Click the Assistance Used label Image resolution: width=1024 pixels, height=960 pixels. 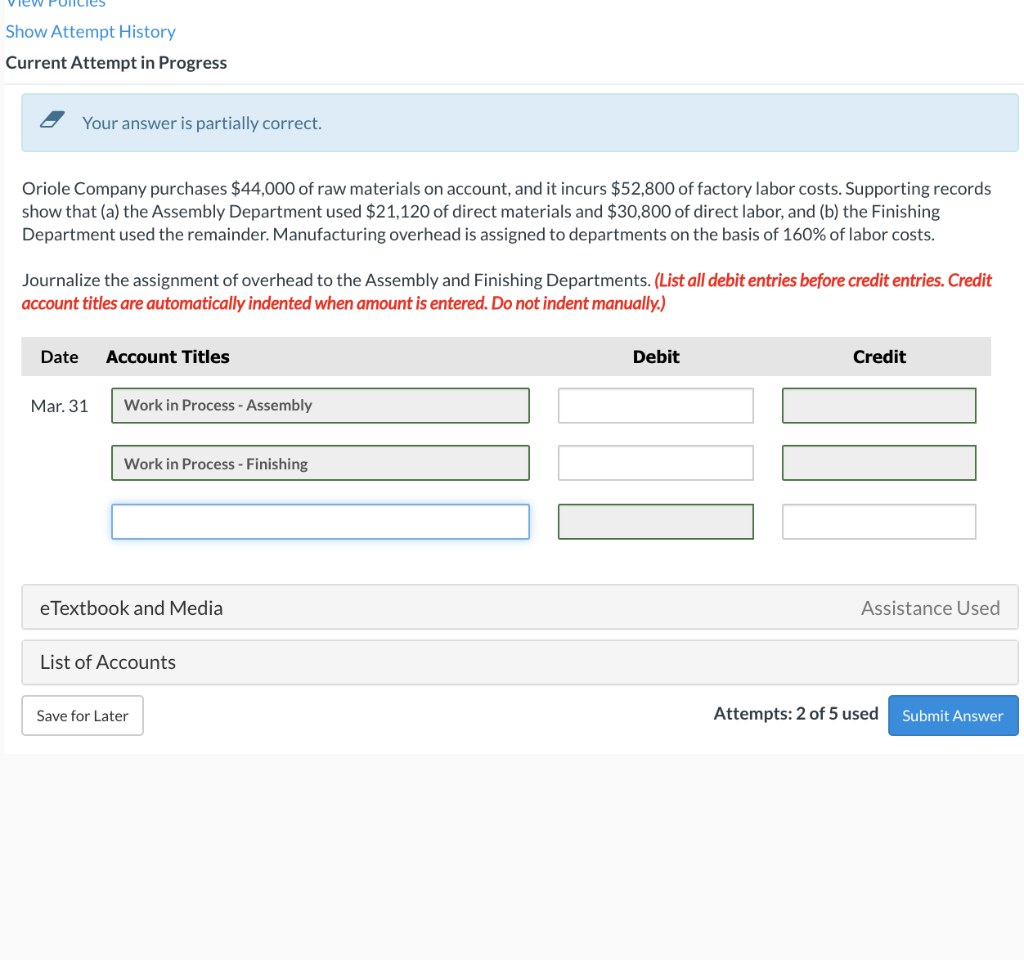[930, 607]
